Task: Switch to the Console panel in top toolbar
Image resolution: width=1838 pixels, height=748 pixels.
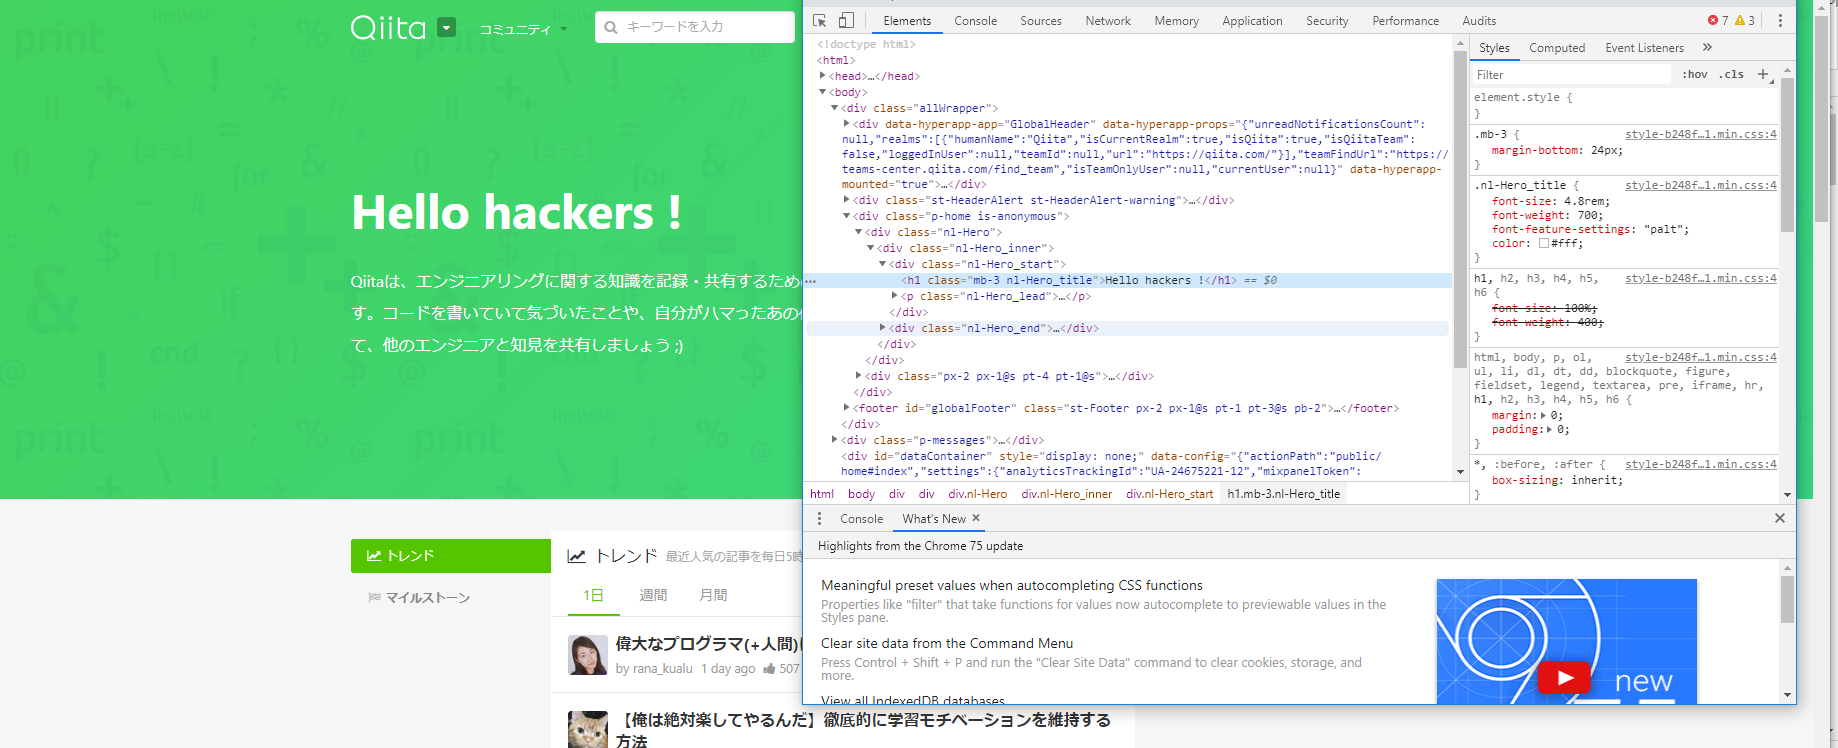Action: pos(976,20)
